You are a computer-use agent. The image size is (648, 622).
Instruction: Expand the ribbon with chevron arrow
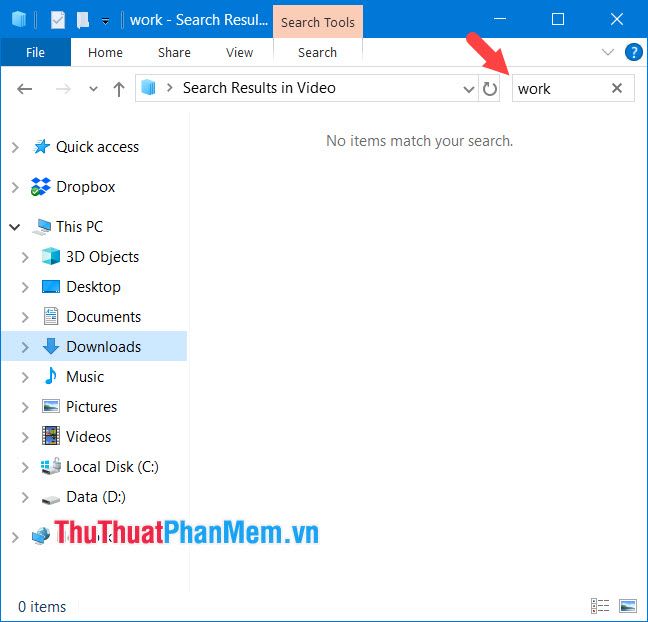[607, 52]
